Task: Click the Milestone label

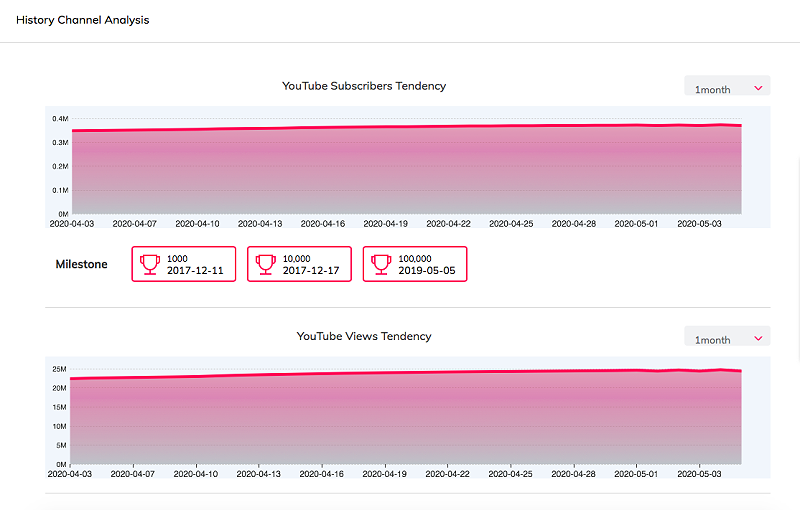Action: (81, 264)
